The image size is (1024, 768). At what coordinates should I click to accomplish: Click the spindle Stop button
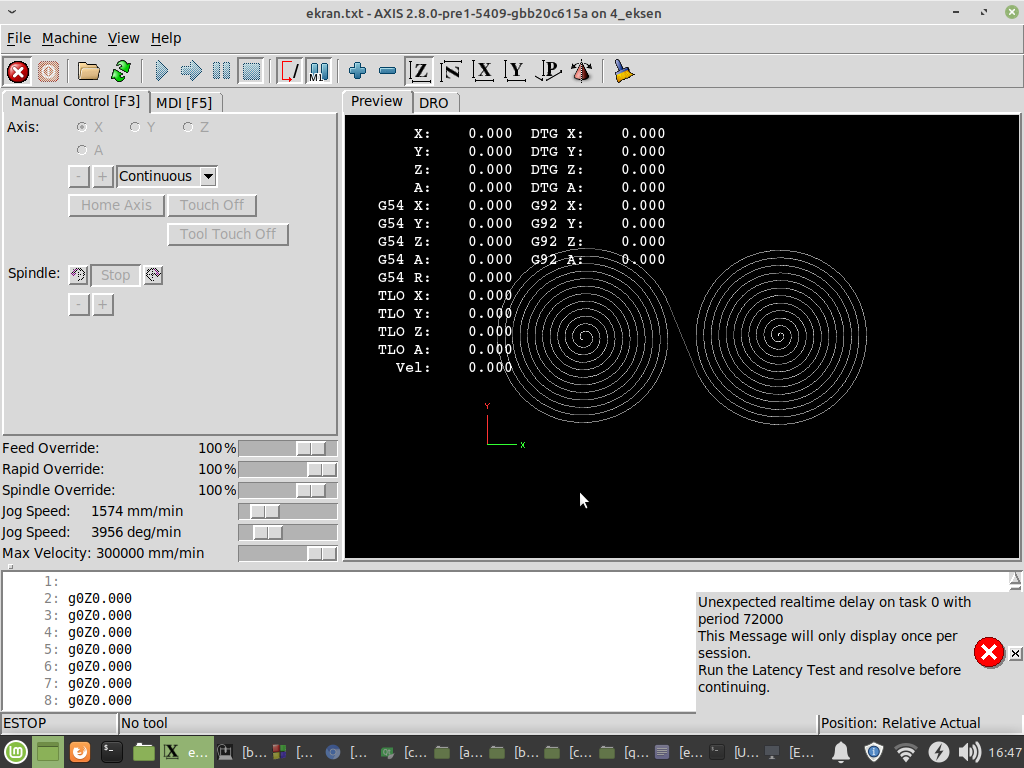(116, 275)
